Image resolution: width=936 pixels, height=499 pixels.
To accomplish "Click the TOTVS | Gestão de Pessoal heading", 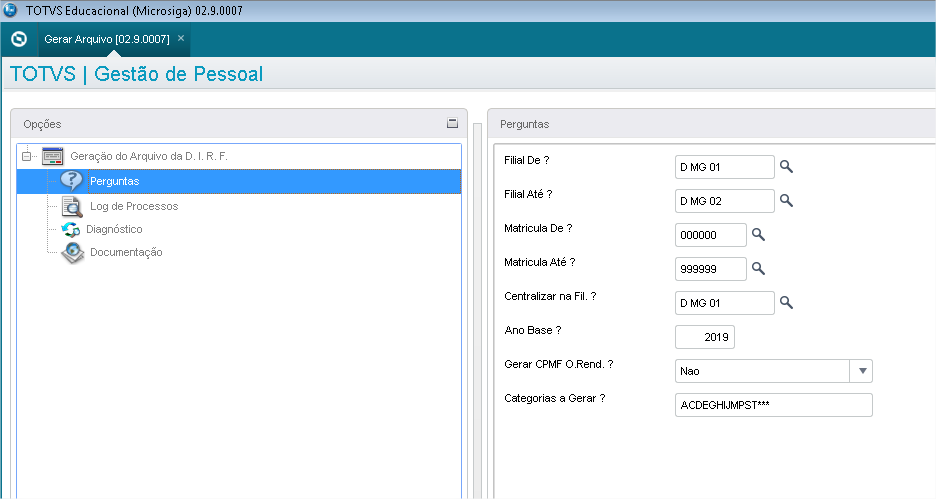I will click(137, 74).
